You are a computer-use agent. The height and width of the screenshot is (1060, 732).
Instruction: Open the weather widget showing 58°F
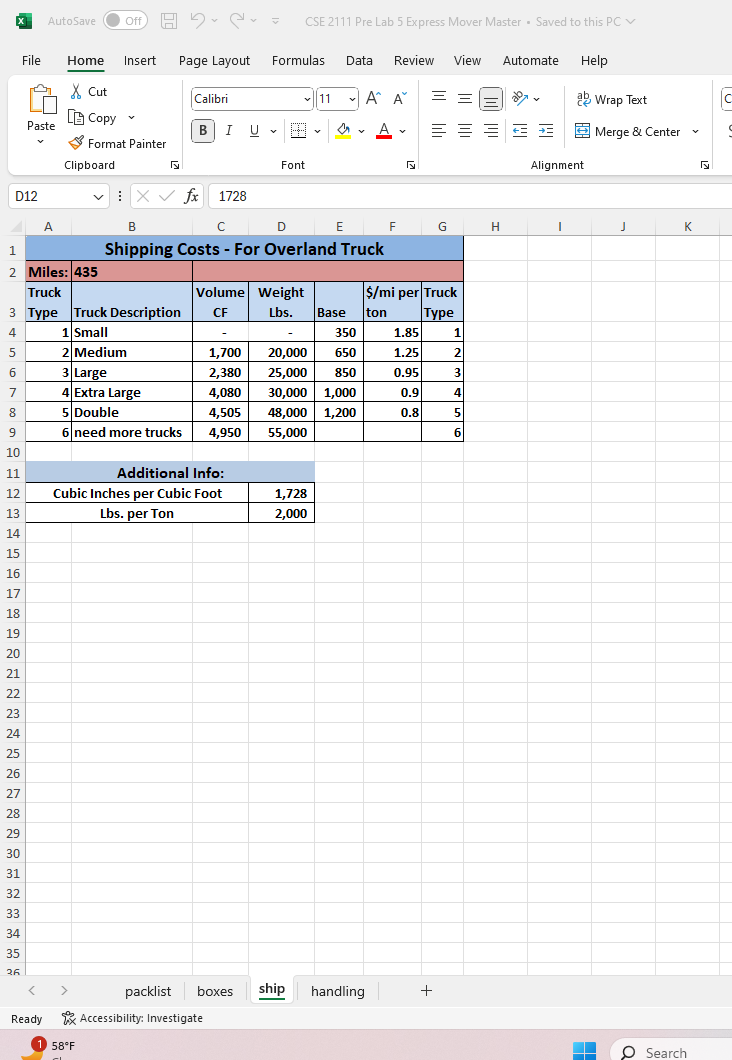[51, 1048]
